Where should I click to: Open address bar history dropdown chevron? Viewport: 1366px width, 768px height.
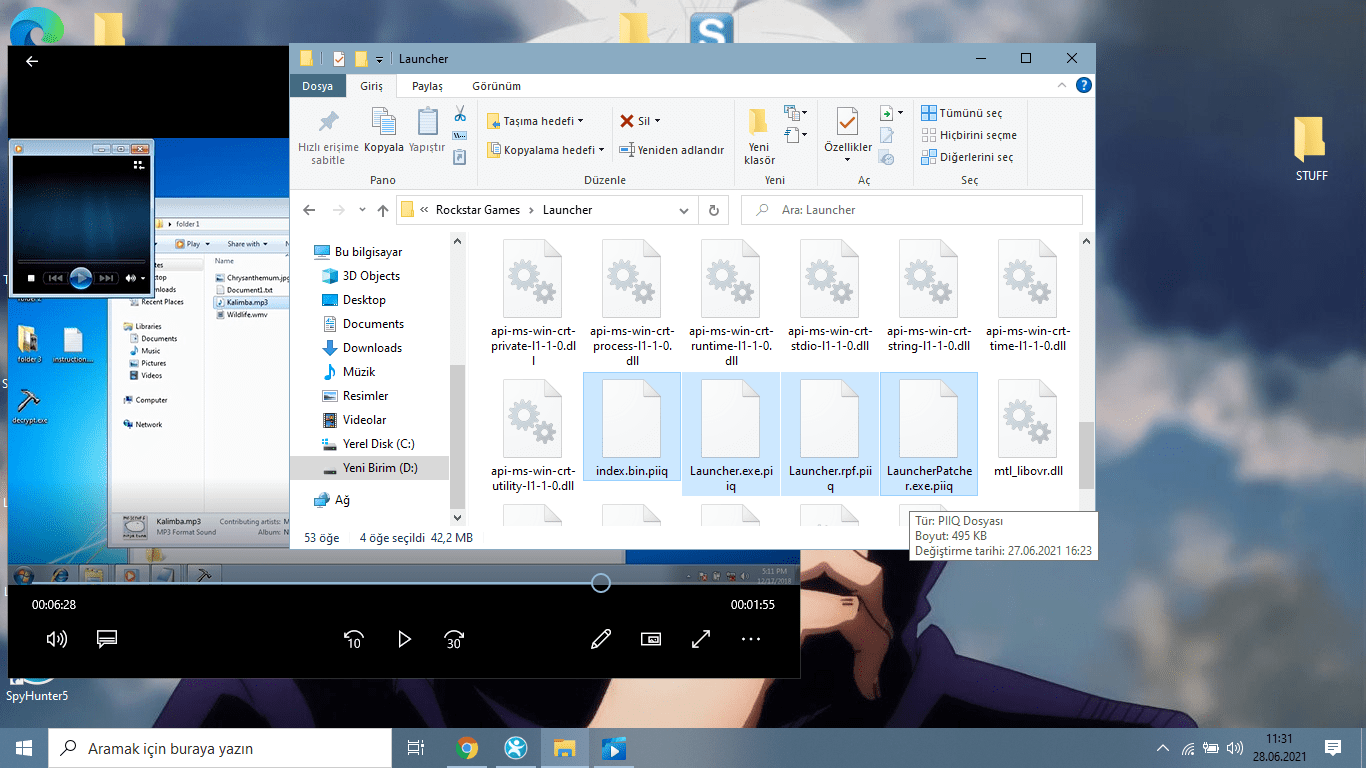click(685, 210)
